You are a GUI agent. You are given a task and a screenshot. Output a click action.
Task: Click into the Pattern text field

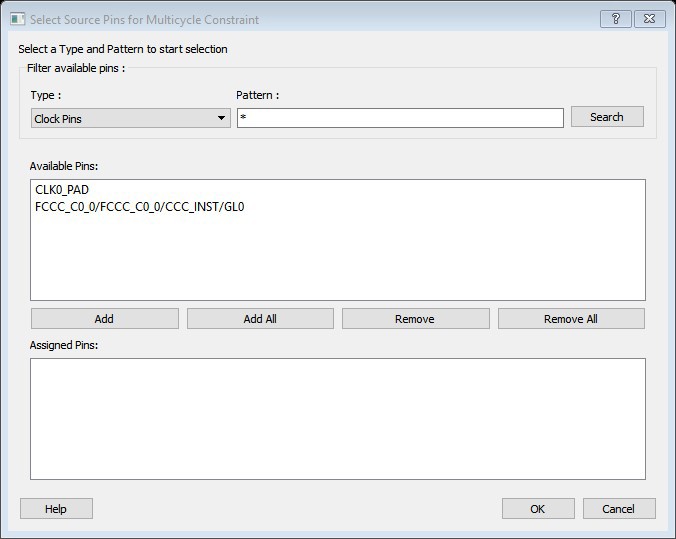click(400, 118)
